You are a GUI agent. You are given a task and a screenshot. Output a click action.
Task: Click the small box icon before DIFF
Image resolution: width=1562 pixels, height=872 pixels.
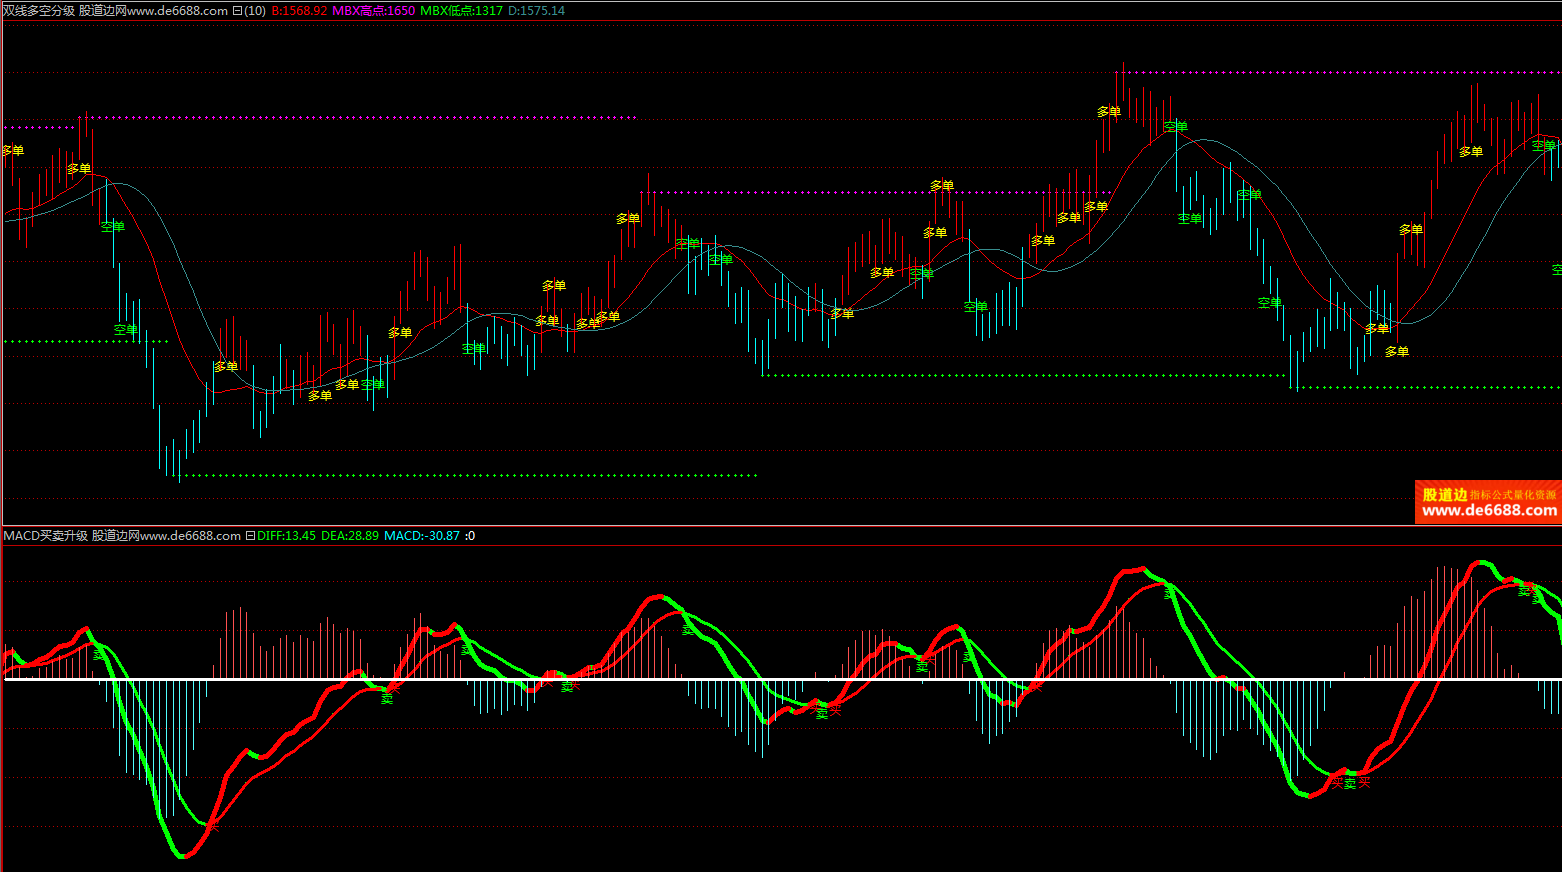tap(250, 536)
